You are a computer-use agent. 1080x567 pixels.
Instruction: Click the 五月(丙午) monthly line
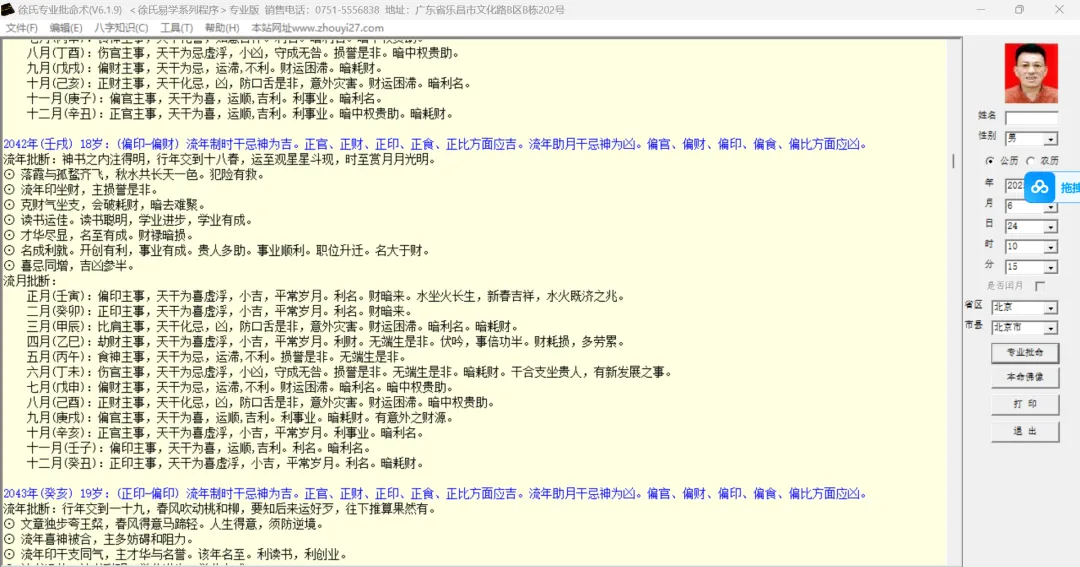pyautogui.click(x=217, y=357)
